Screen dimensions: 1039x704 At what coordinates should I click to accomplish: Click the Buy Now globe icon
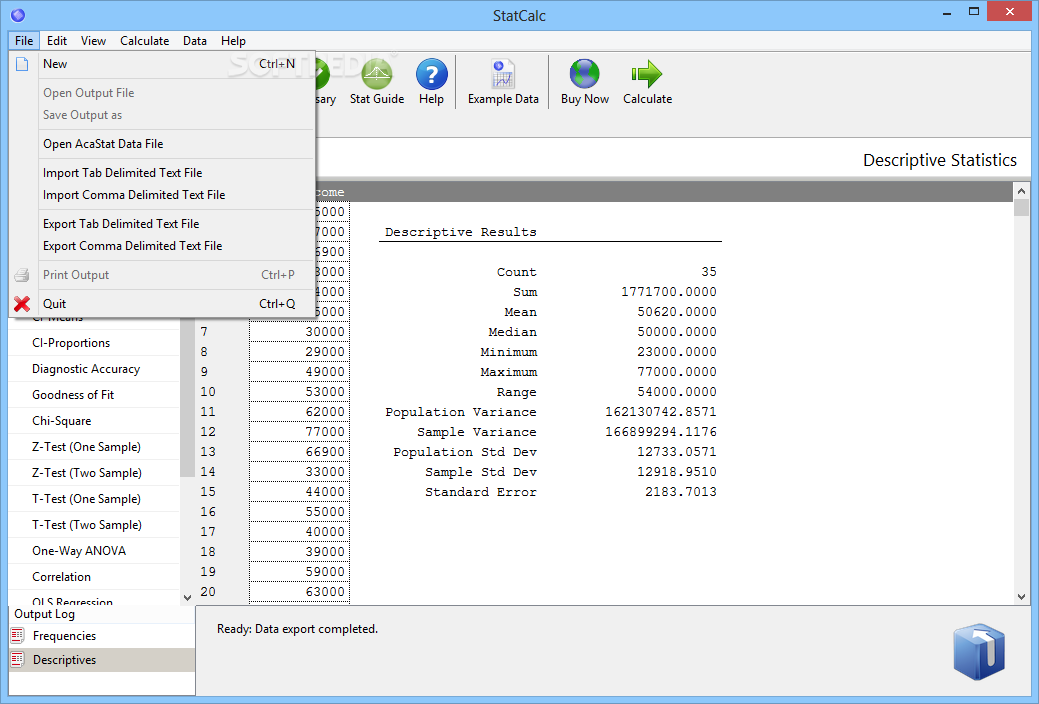pos(584,74)
